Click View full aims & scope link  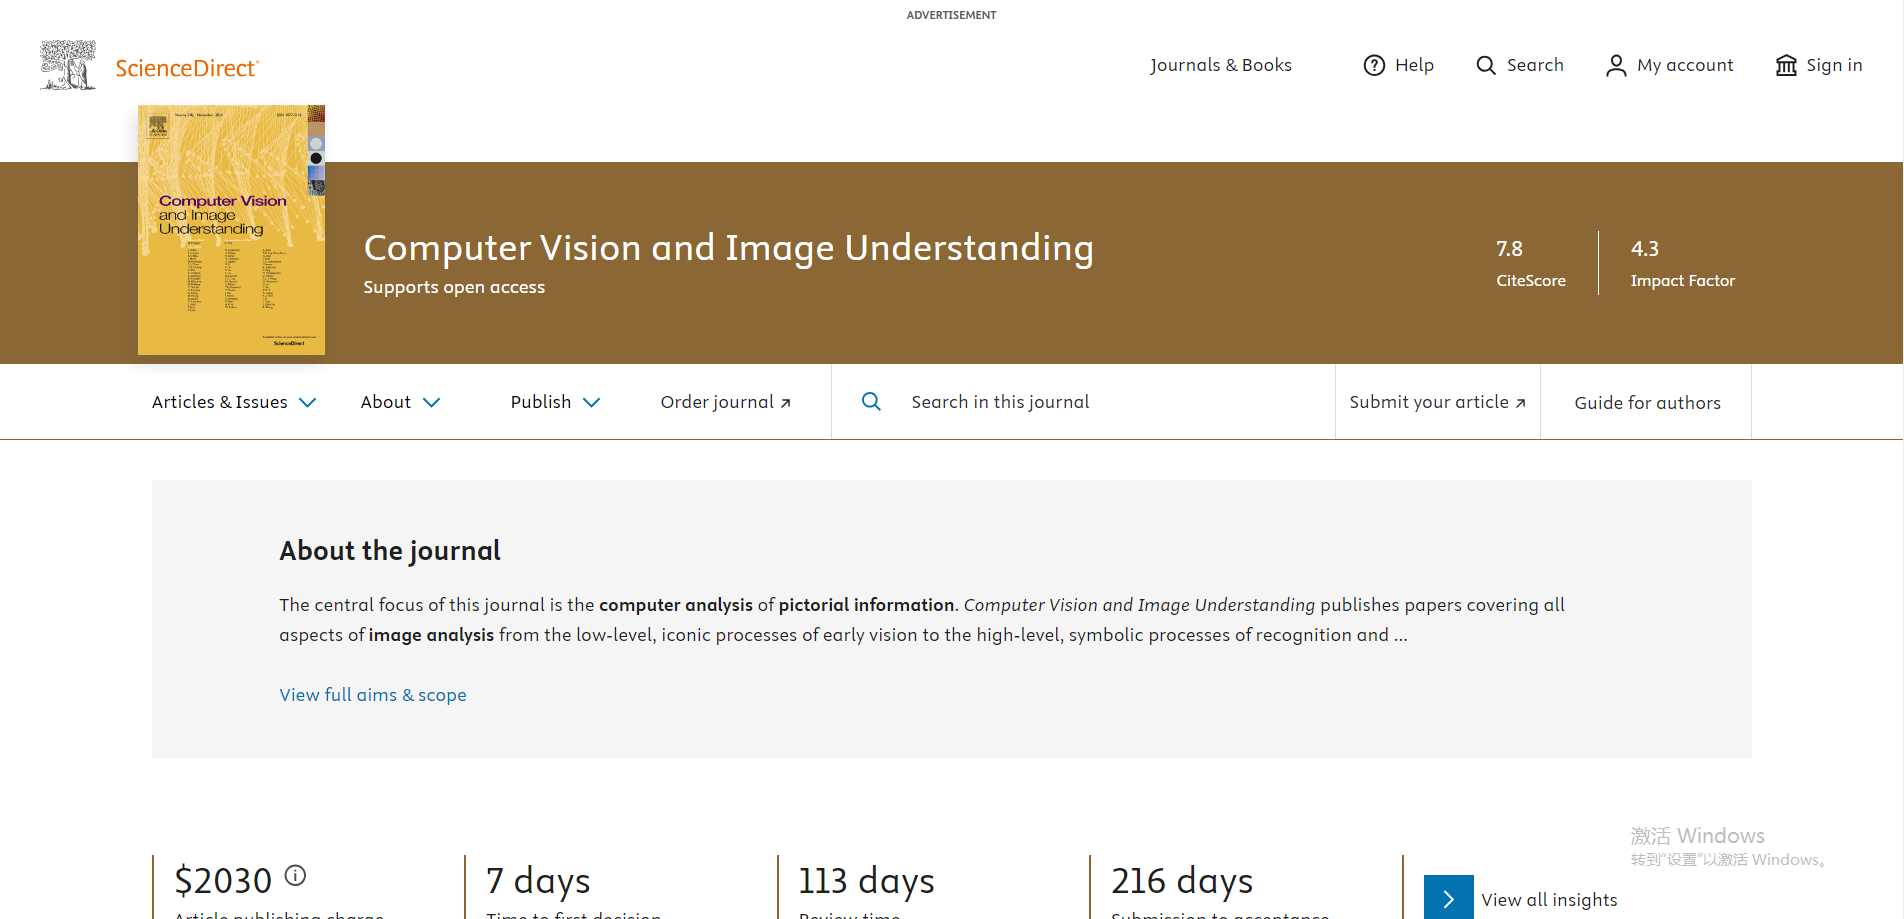[373, 695]
